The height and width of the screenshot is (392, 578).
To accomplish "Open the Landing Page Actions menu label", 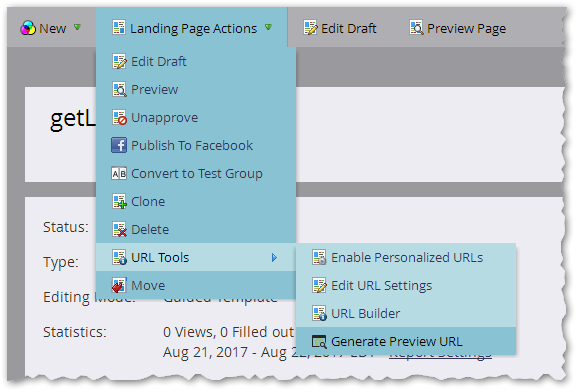I will pos(194,29).
